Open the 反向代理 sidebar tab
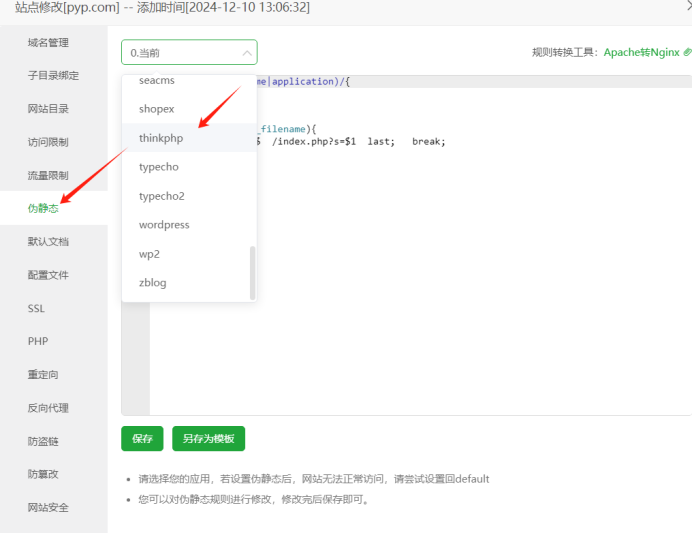The height and width of the screenshot is (533, 692). coord(48,408)
